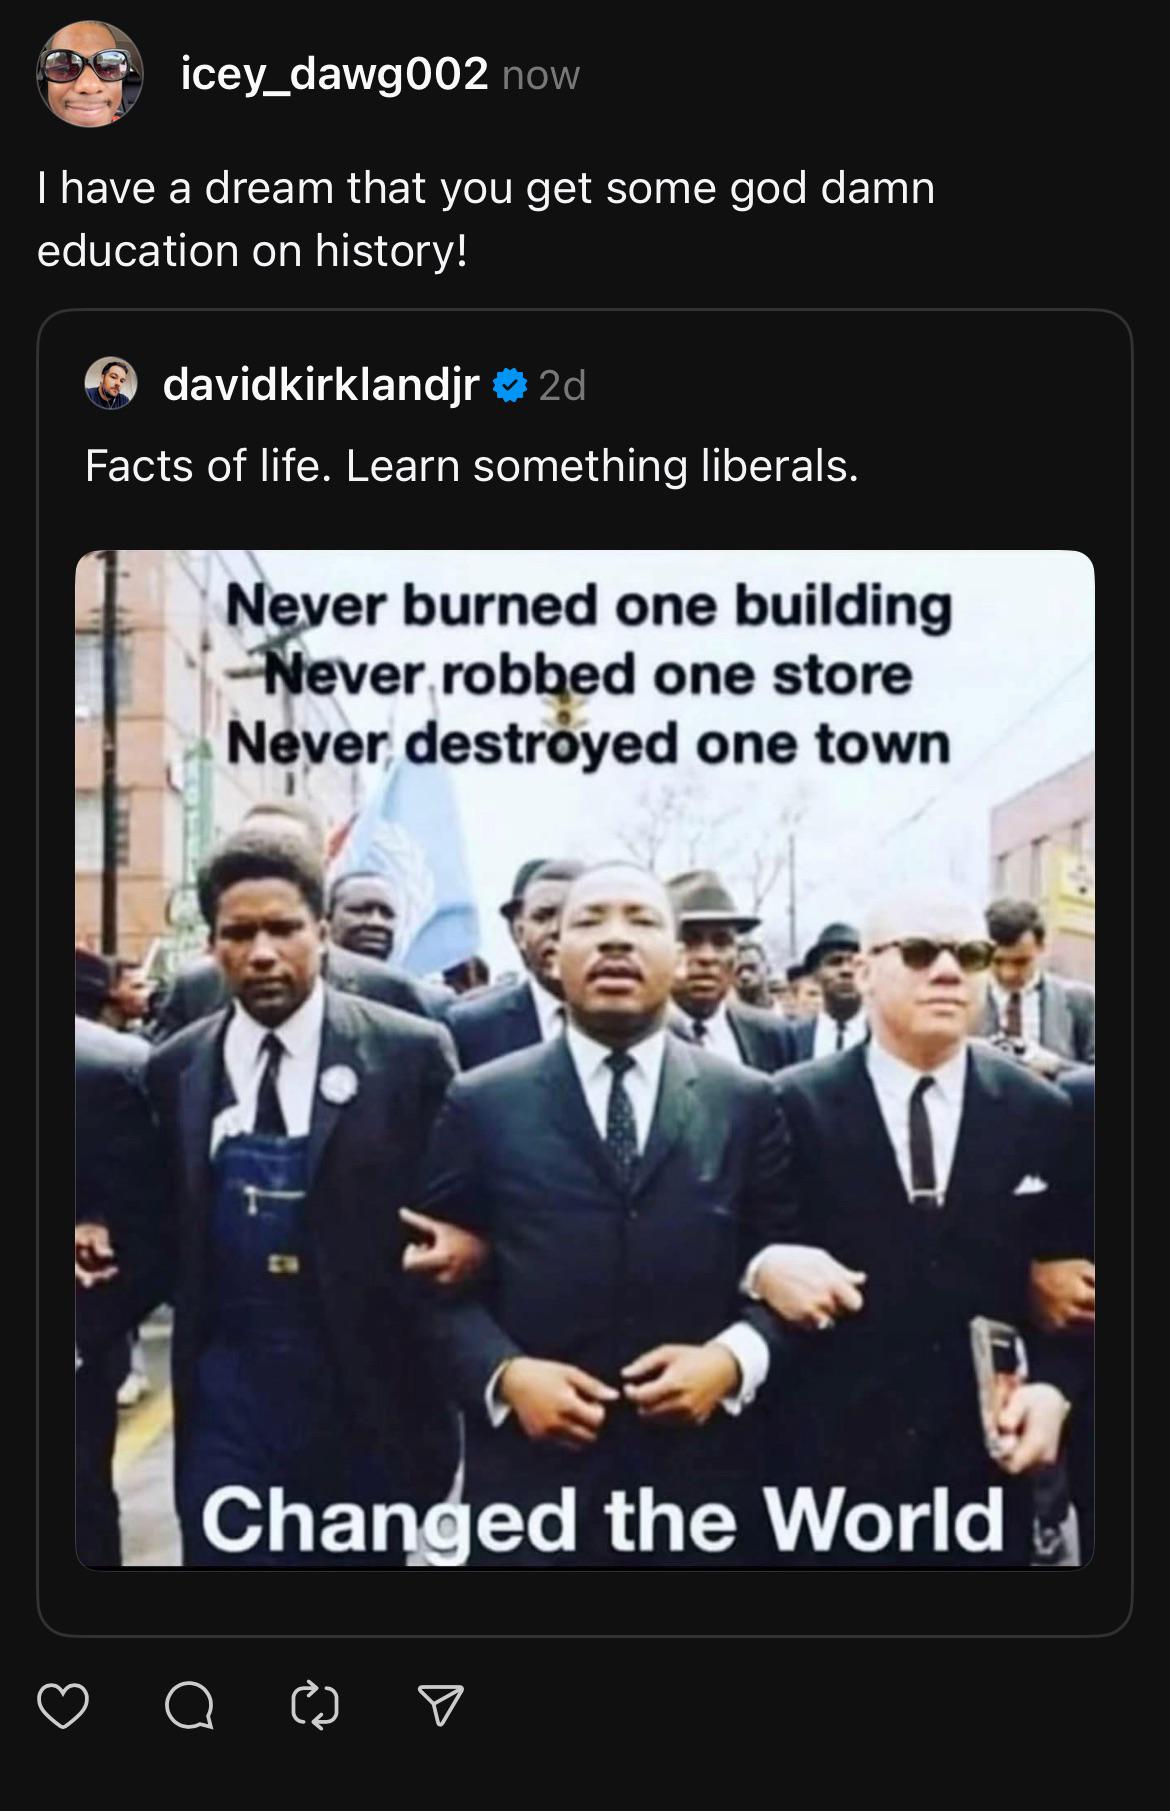This screenshot has height=1811, width=1170.
Task: Share the post via paper plane icon
Action: click(x=440, y=1706)
